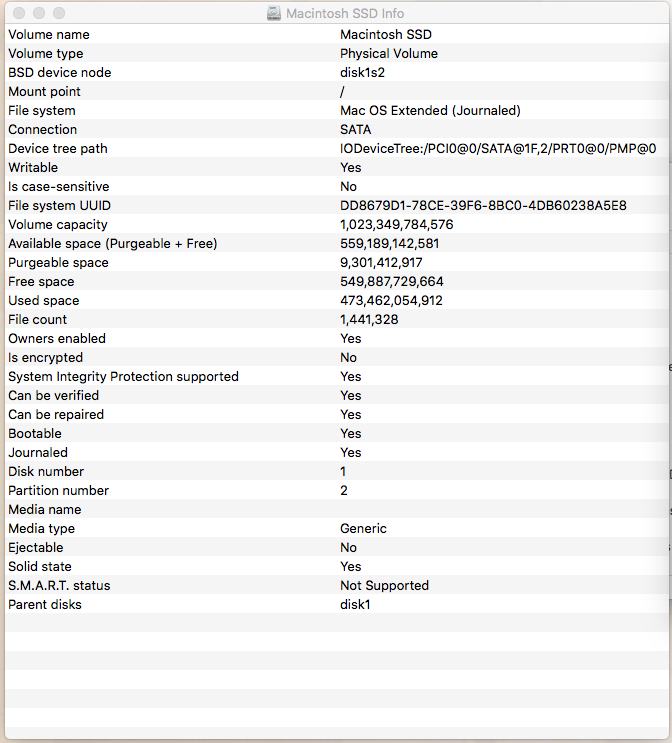The width and height of the screenshot is (672, 743).
Task: Select the Yes value for Can be verified
Action: (x=351, y=395)
